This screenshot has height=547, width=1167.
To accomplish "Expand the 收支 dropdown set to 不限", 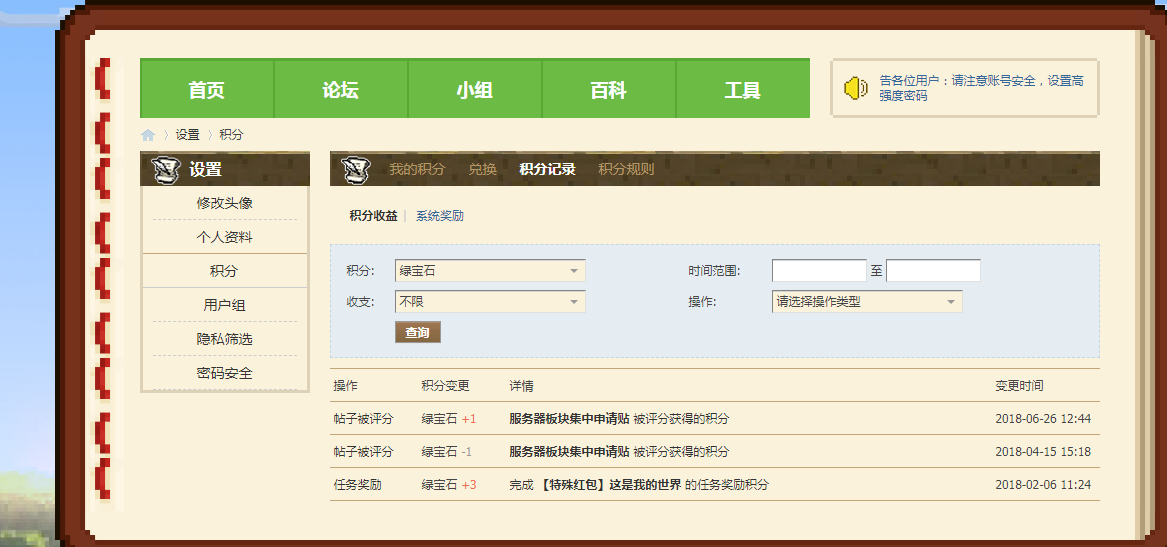I will (x=490, y=301).
